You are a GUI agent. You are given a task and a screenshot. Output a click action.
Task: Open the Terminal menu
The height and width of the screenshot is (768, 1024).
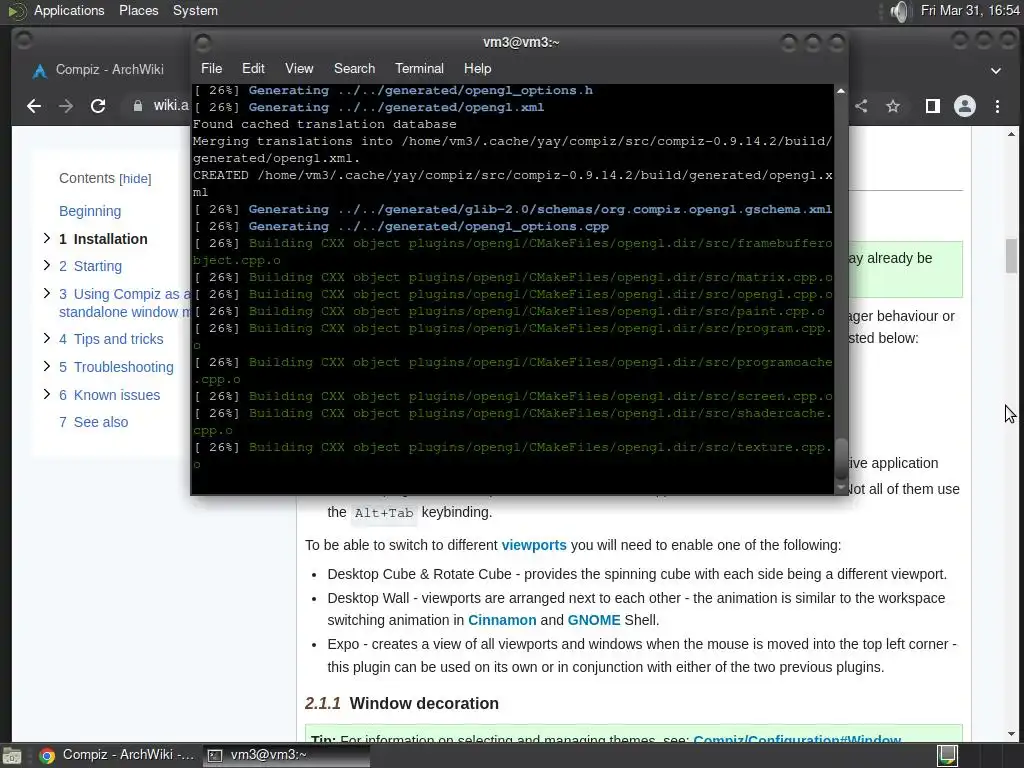pyautogui.click(x=419, y=69)
